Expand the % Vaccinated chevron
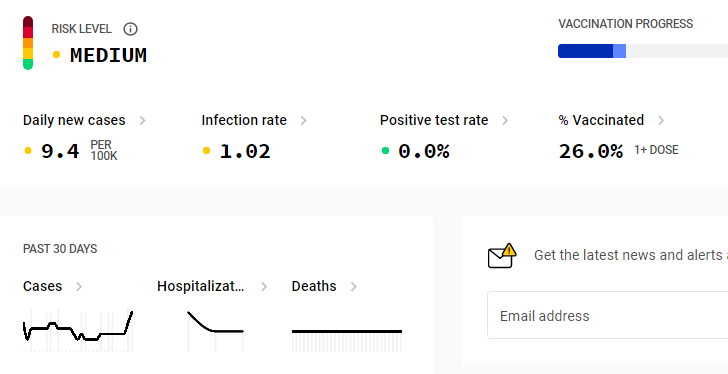728x374 pixels. pyautogui.click(x=661, y=121)
